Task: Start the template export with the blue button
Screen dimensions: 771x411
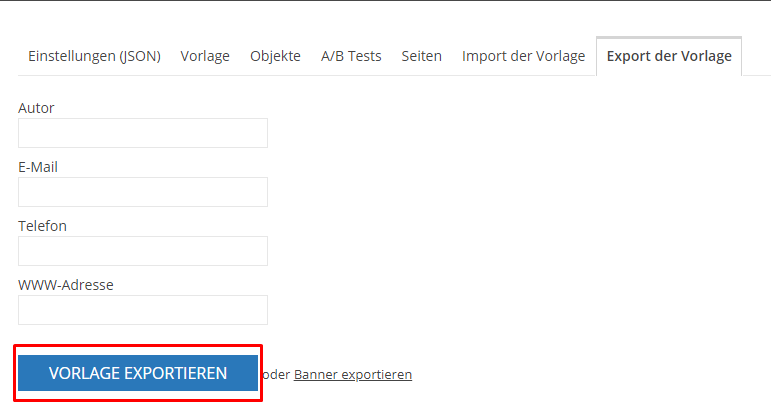Action: pyautogui.click(x=138, y=373)
